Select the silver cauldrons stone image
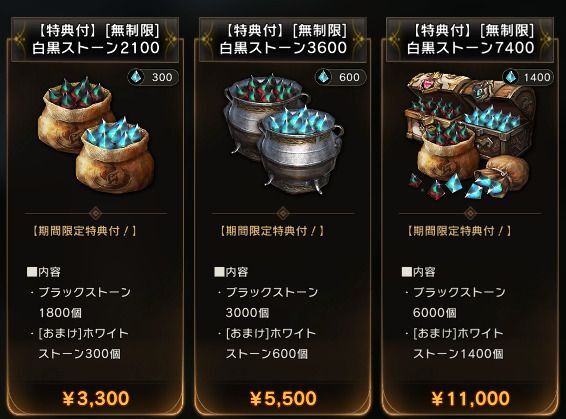 (x=283, y=134)
